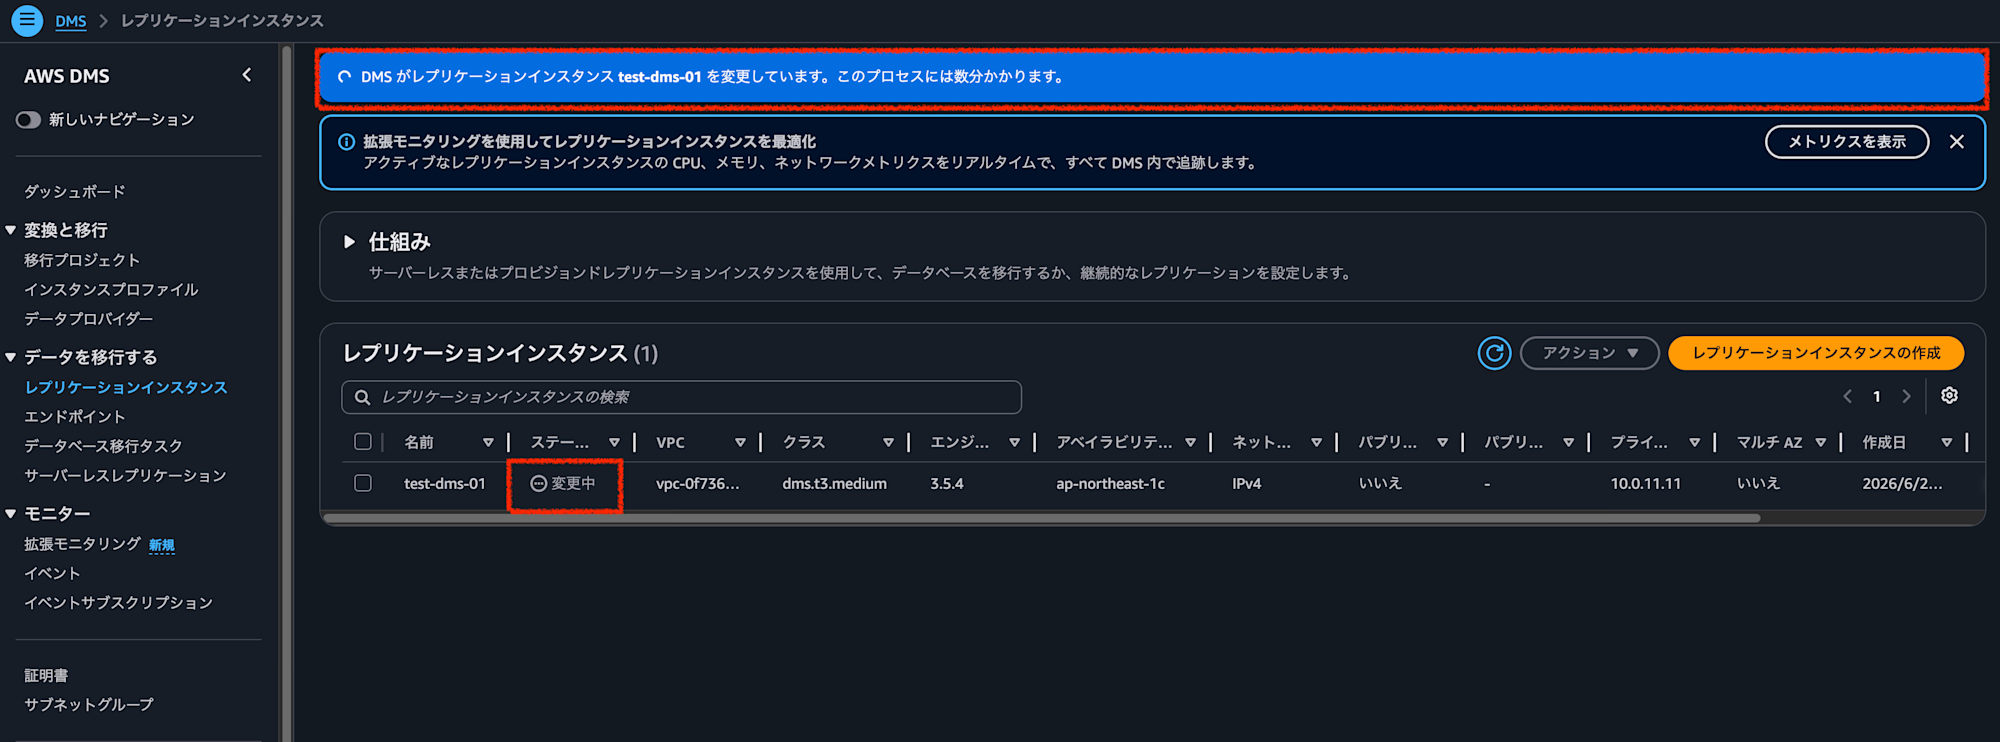Image resolution: width=2000 pixels, height=742 pixels.
Task: Dismiss the 拡張モニタリング info banner
Action: pyautogui.click(x=1957, y=142)
